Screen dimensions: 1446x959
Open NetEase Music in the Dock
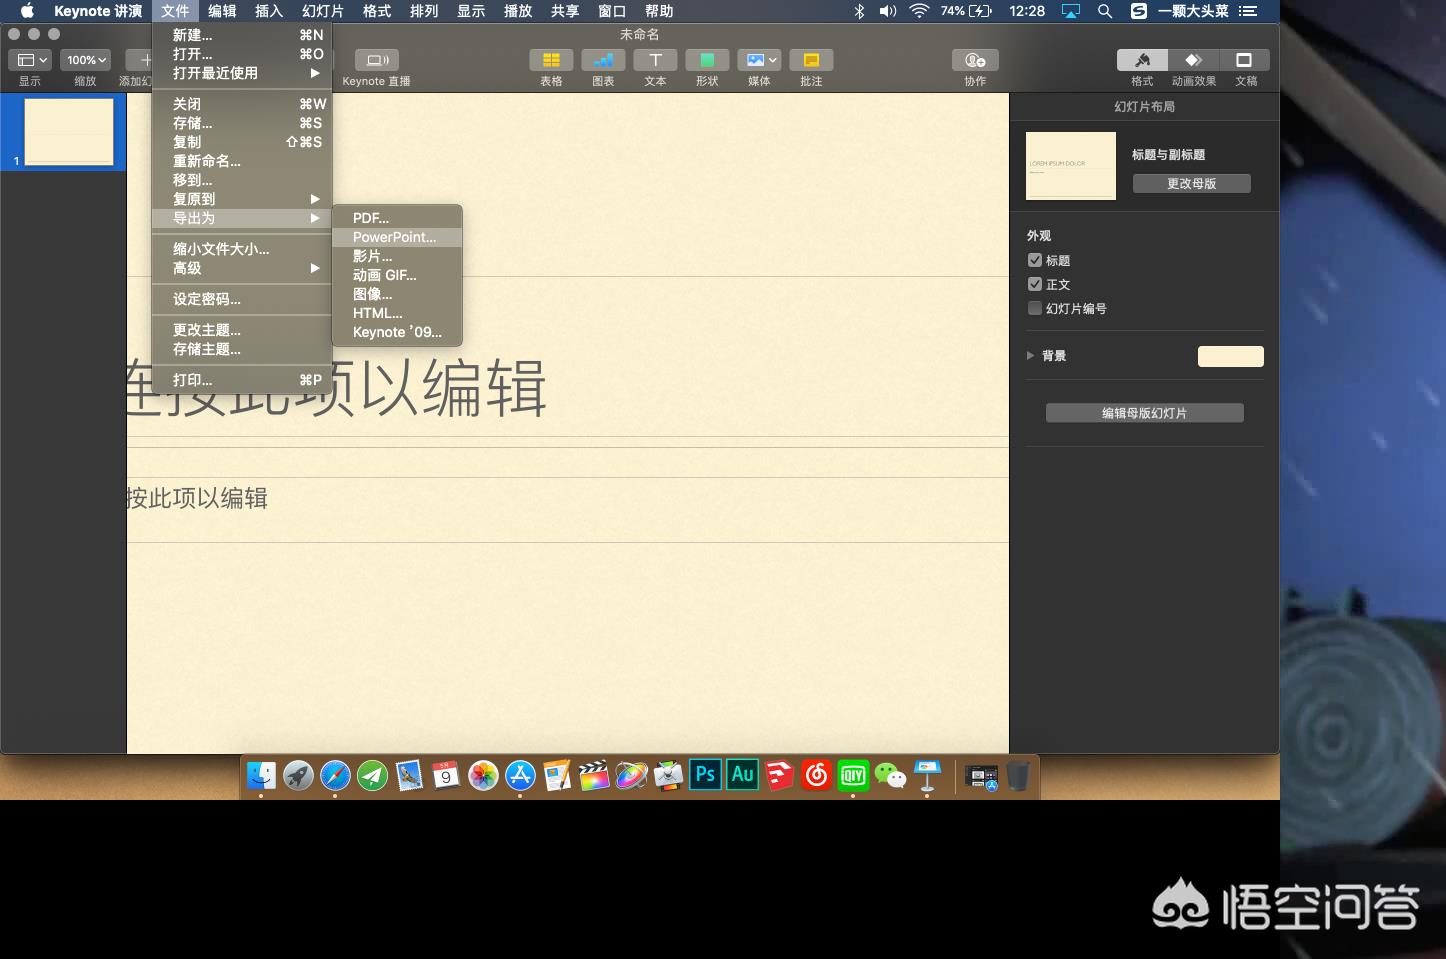817,775
